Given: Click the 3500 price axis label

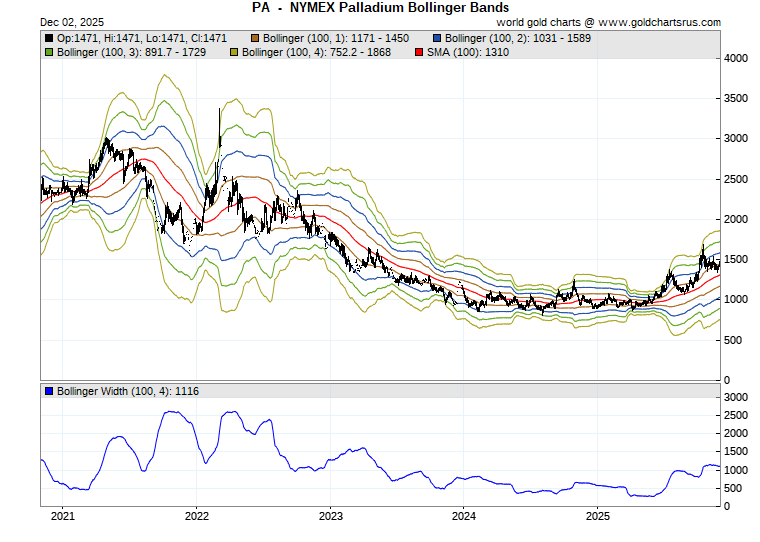Looking at the screenshot, I should 736,98.
